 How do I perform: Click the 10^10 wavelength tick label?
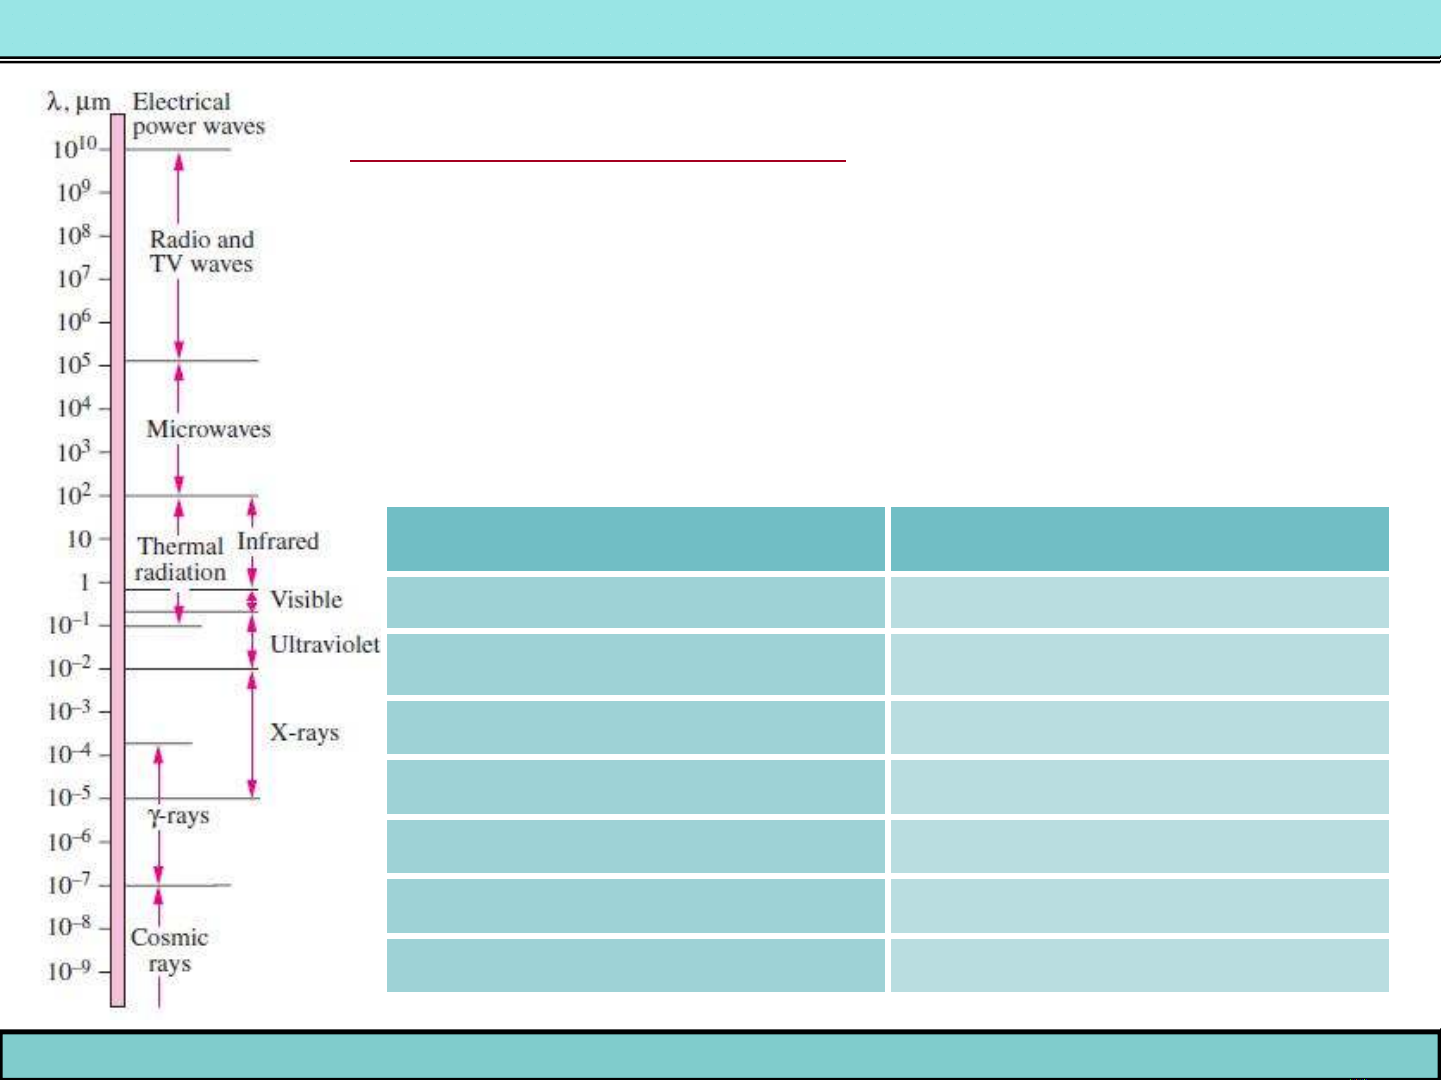coord(75,147)
